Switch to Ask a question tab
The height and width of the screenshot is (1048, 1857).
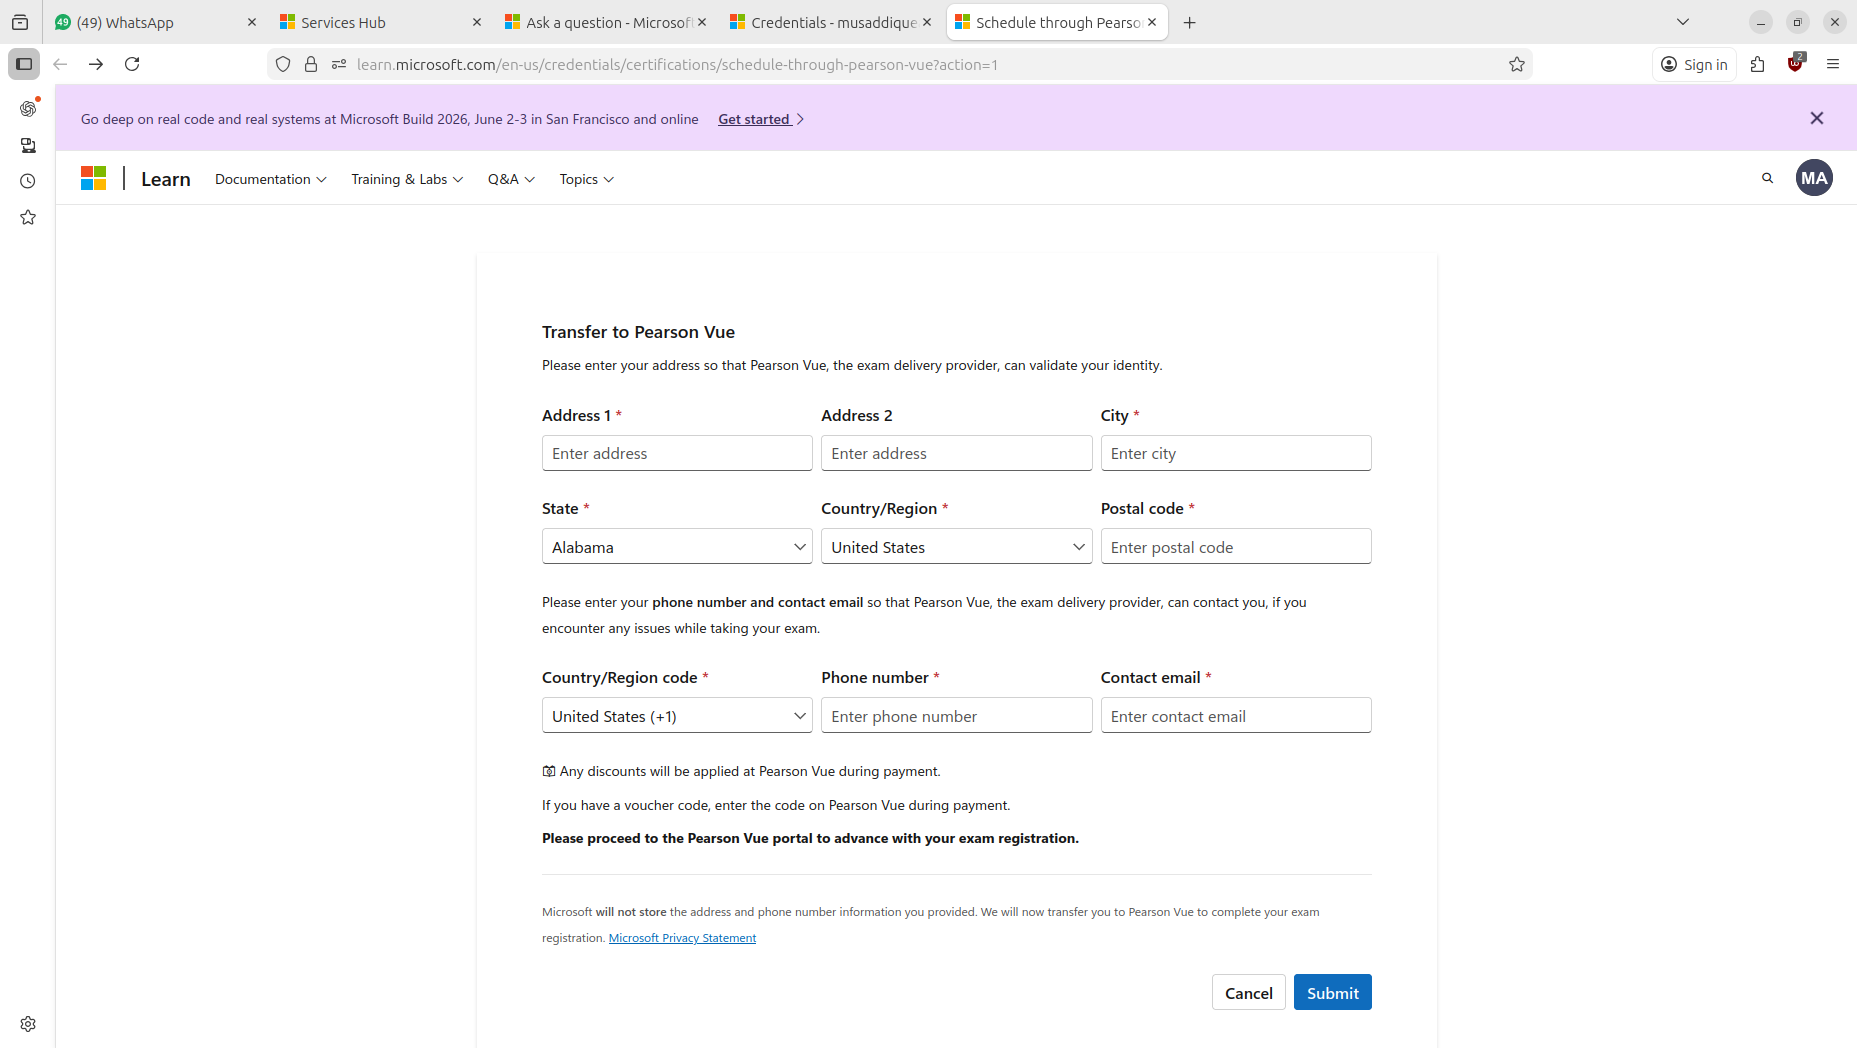point(606,22)
